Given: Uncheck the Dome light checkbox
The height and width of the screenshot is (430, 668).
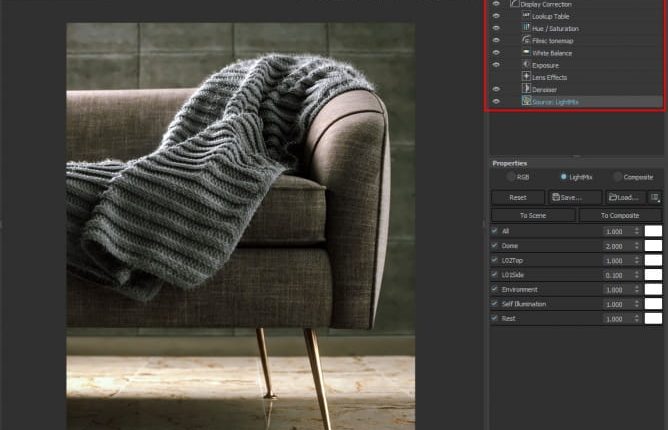Looking at the screenshot, I should 495,245.
